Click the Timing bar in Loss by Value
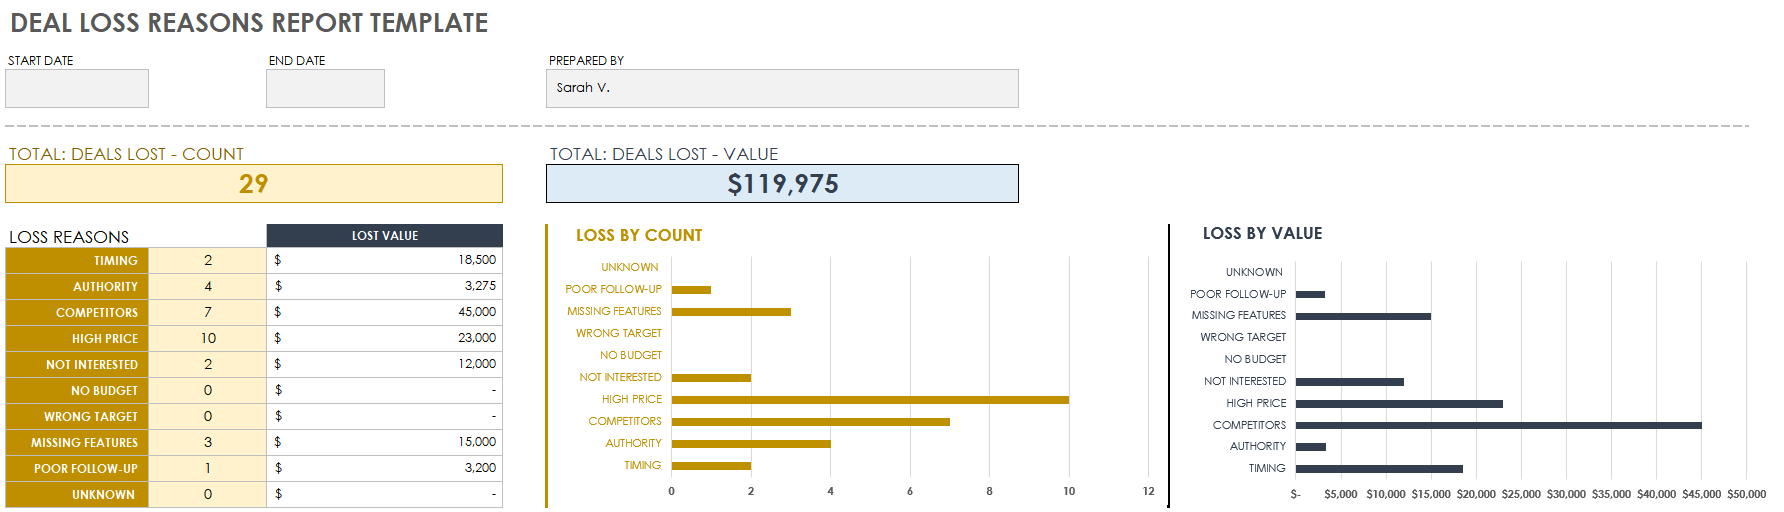The height and width of the screenshot is (512, 1784). point(1379,469)
